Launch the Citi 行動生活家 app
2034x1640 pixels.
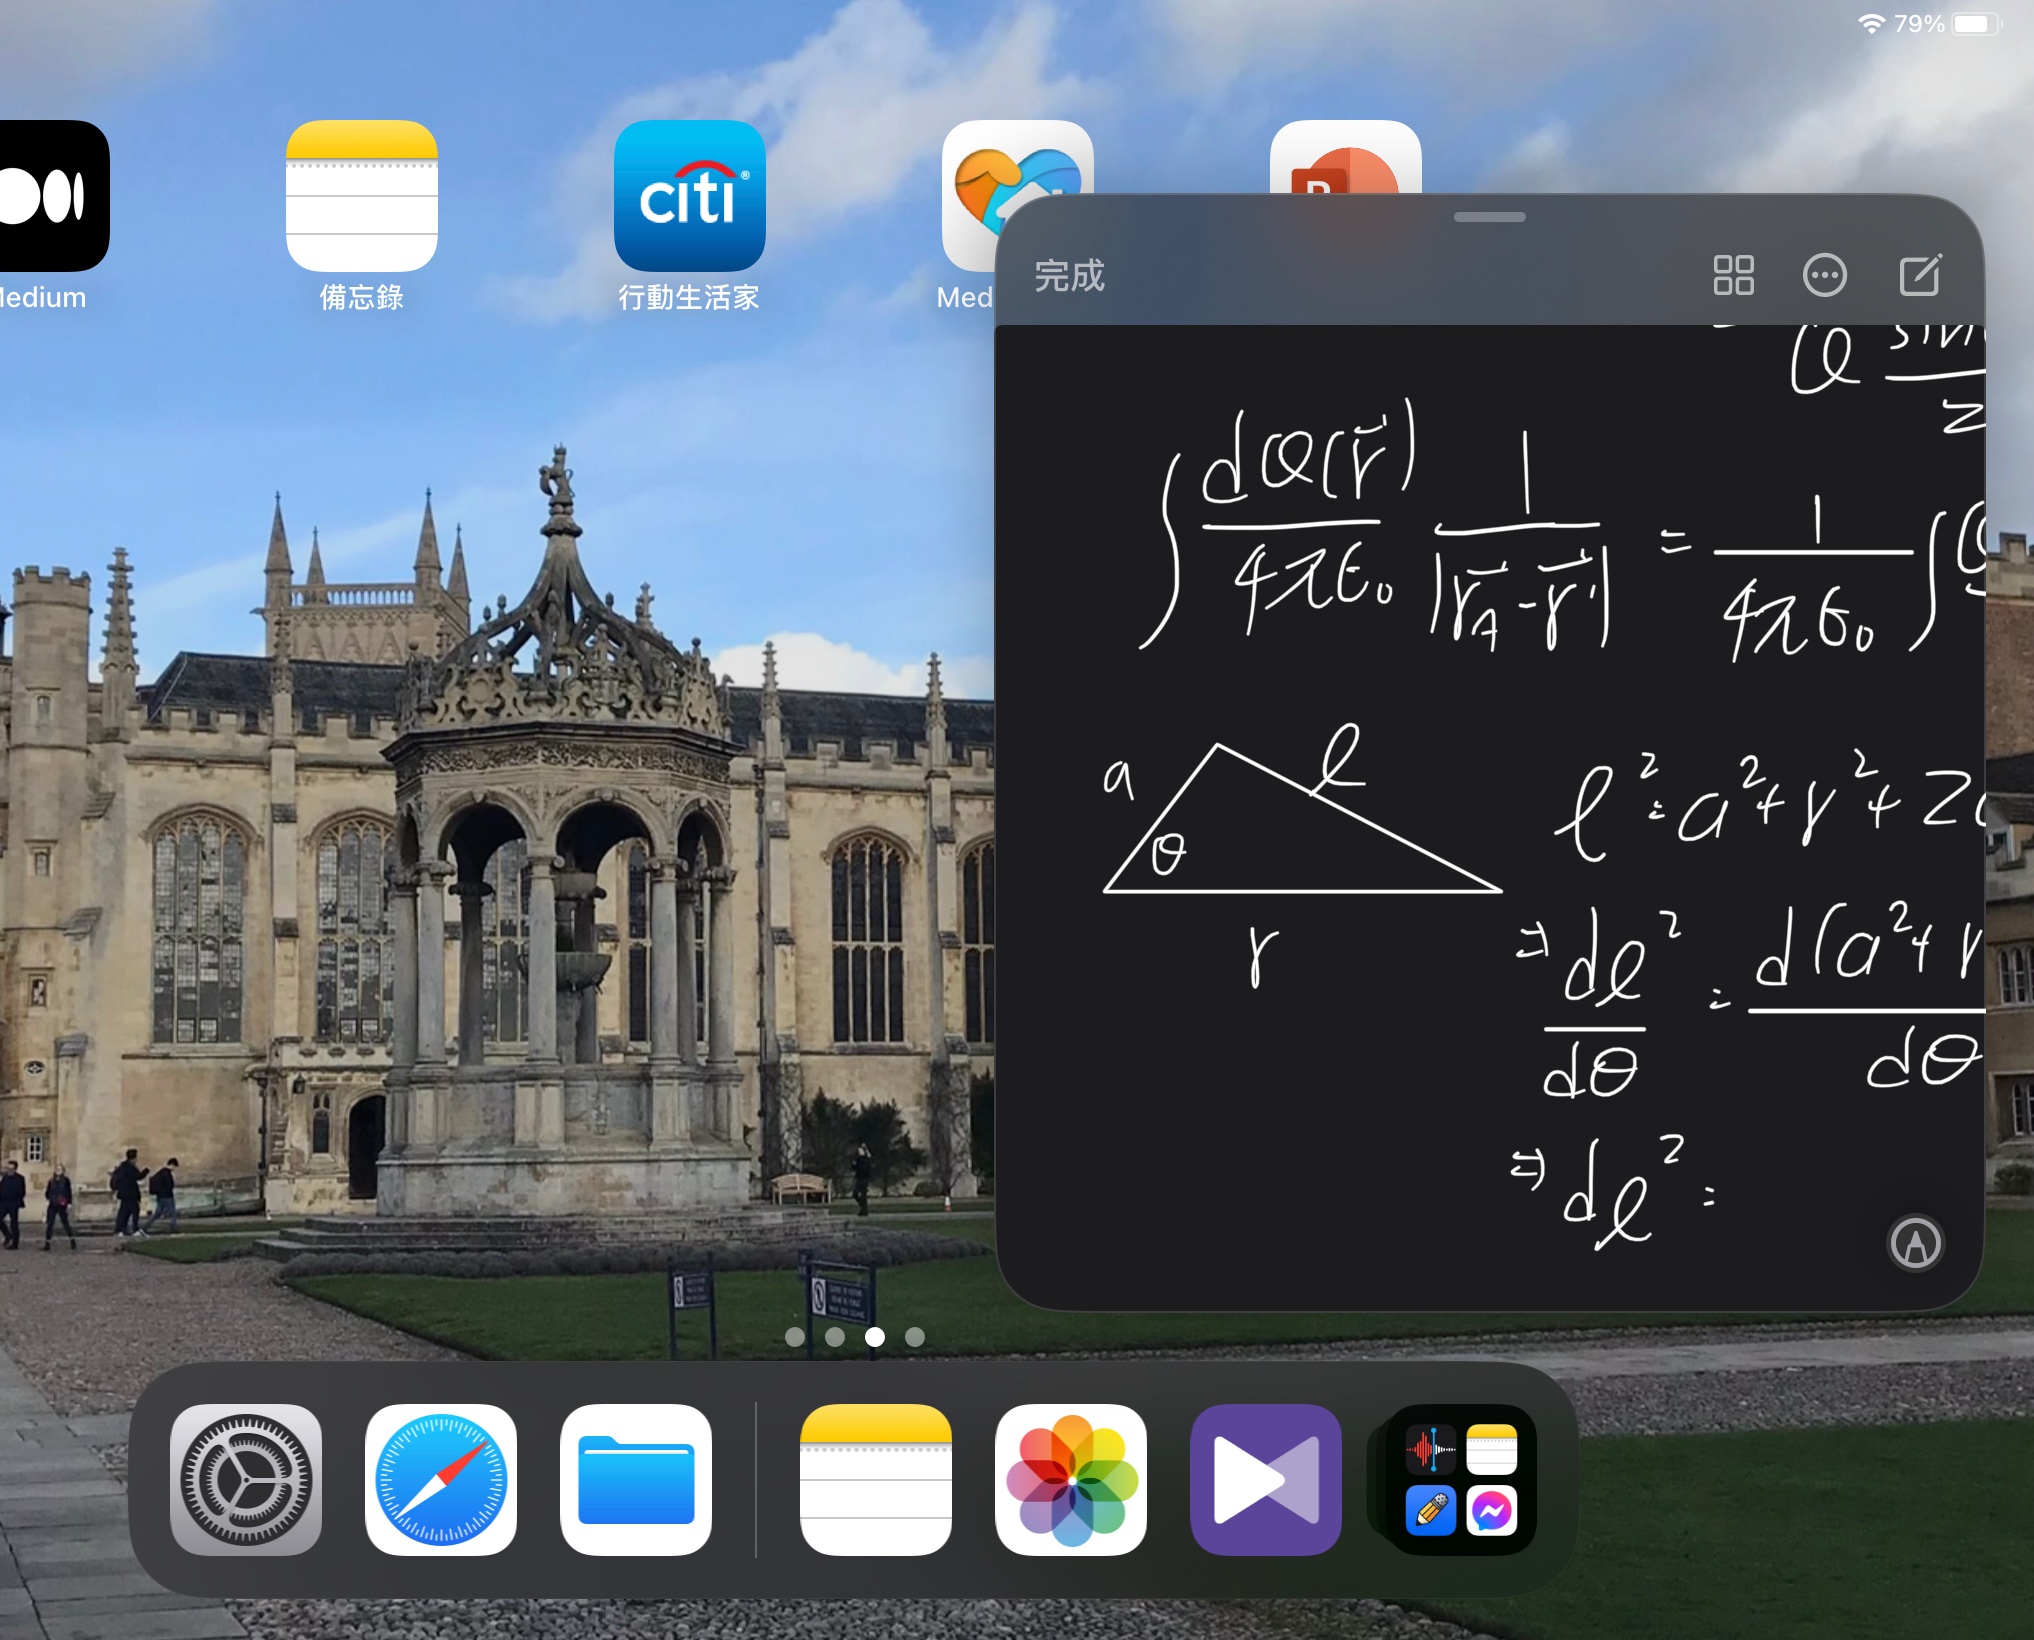689,196
